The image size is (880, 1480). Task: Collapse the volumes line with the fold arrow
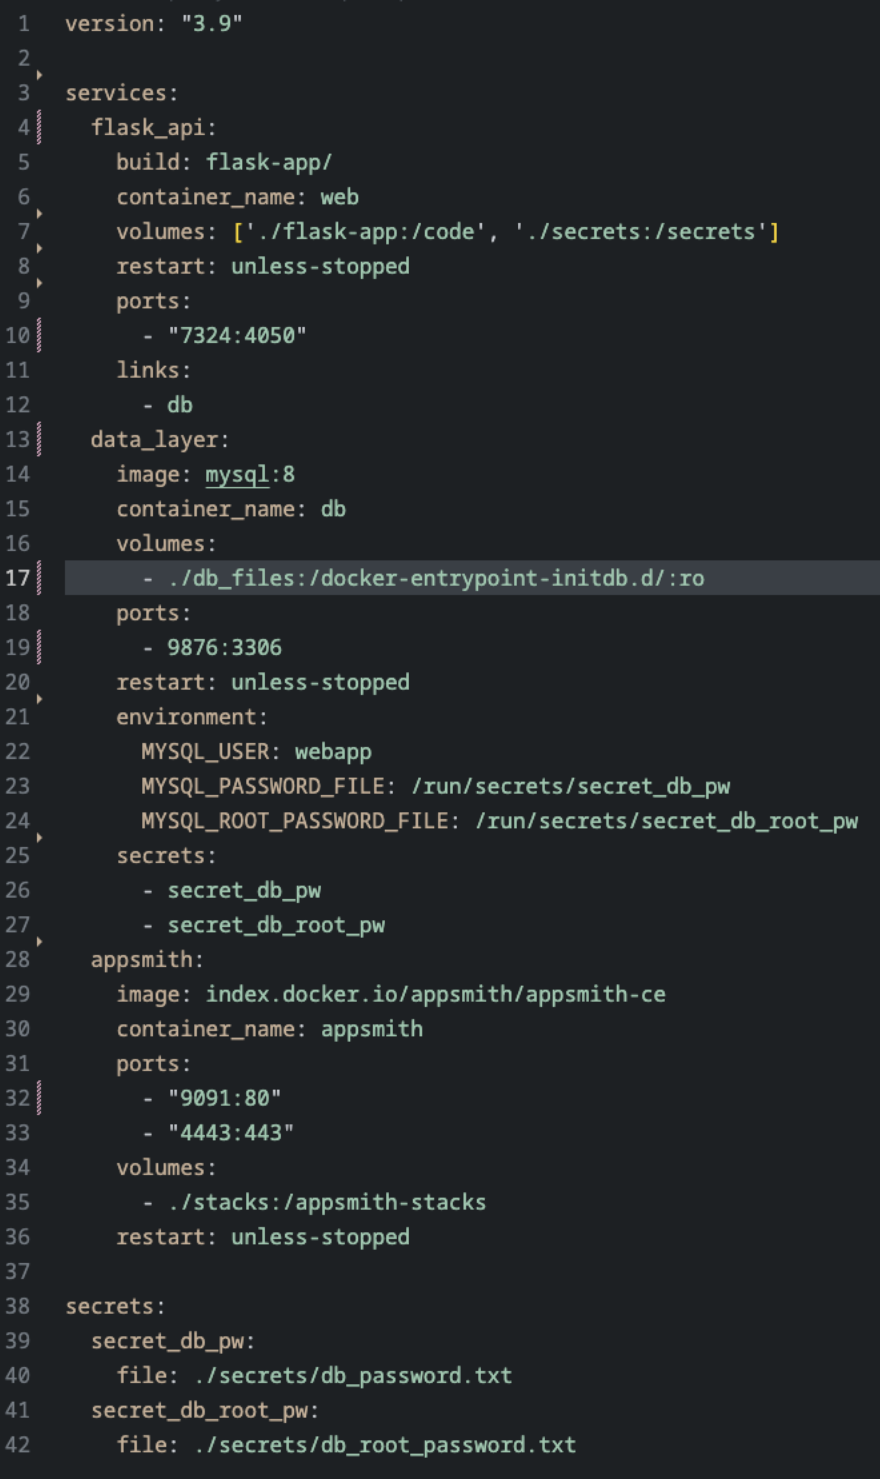click(x=39, y=212)
